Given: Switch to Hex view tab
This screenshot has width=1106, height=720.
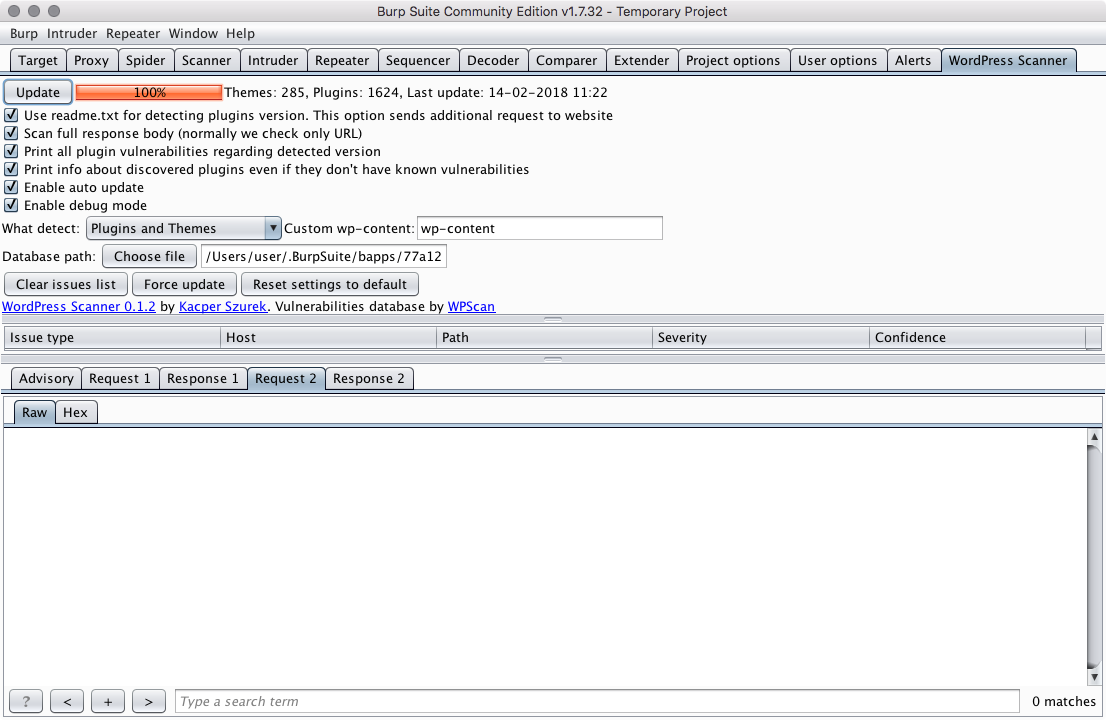Looking at the screenshot, I should (x=75, y=413).
